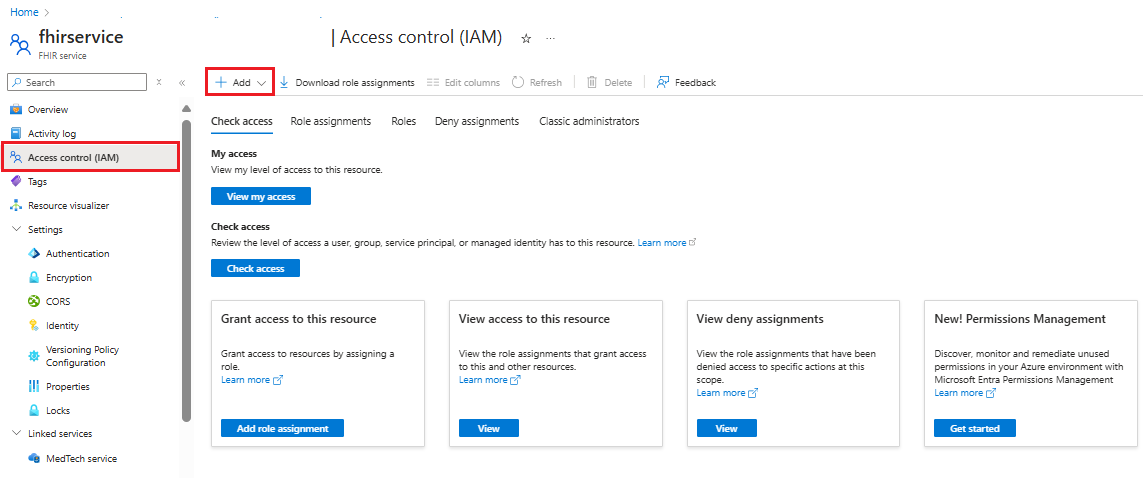The height and width of the screenshot is (478, 1143).
Task: Click the Delete trash can icon
Action: pyautogui.click(x=593, y=82)
